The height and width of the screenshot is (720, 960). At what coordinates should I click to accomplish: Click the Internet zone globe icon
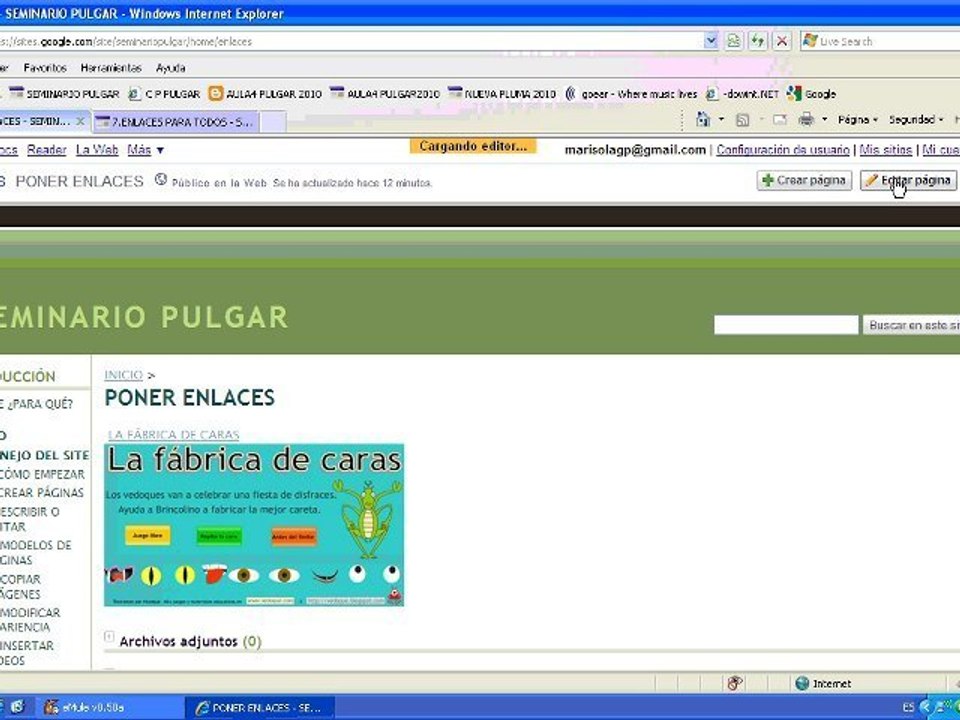pos(802,683)
